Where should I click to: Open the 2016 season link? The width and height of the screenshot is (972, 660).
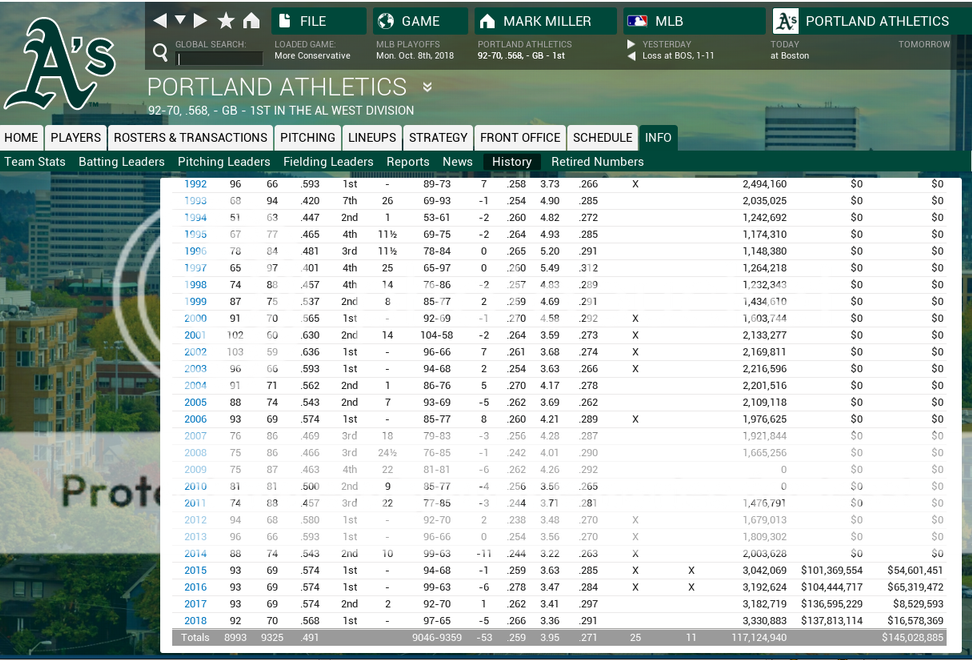click(x=195, y=587)
